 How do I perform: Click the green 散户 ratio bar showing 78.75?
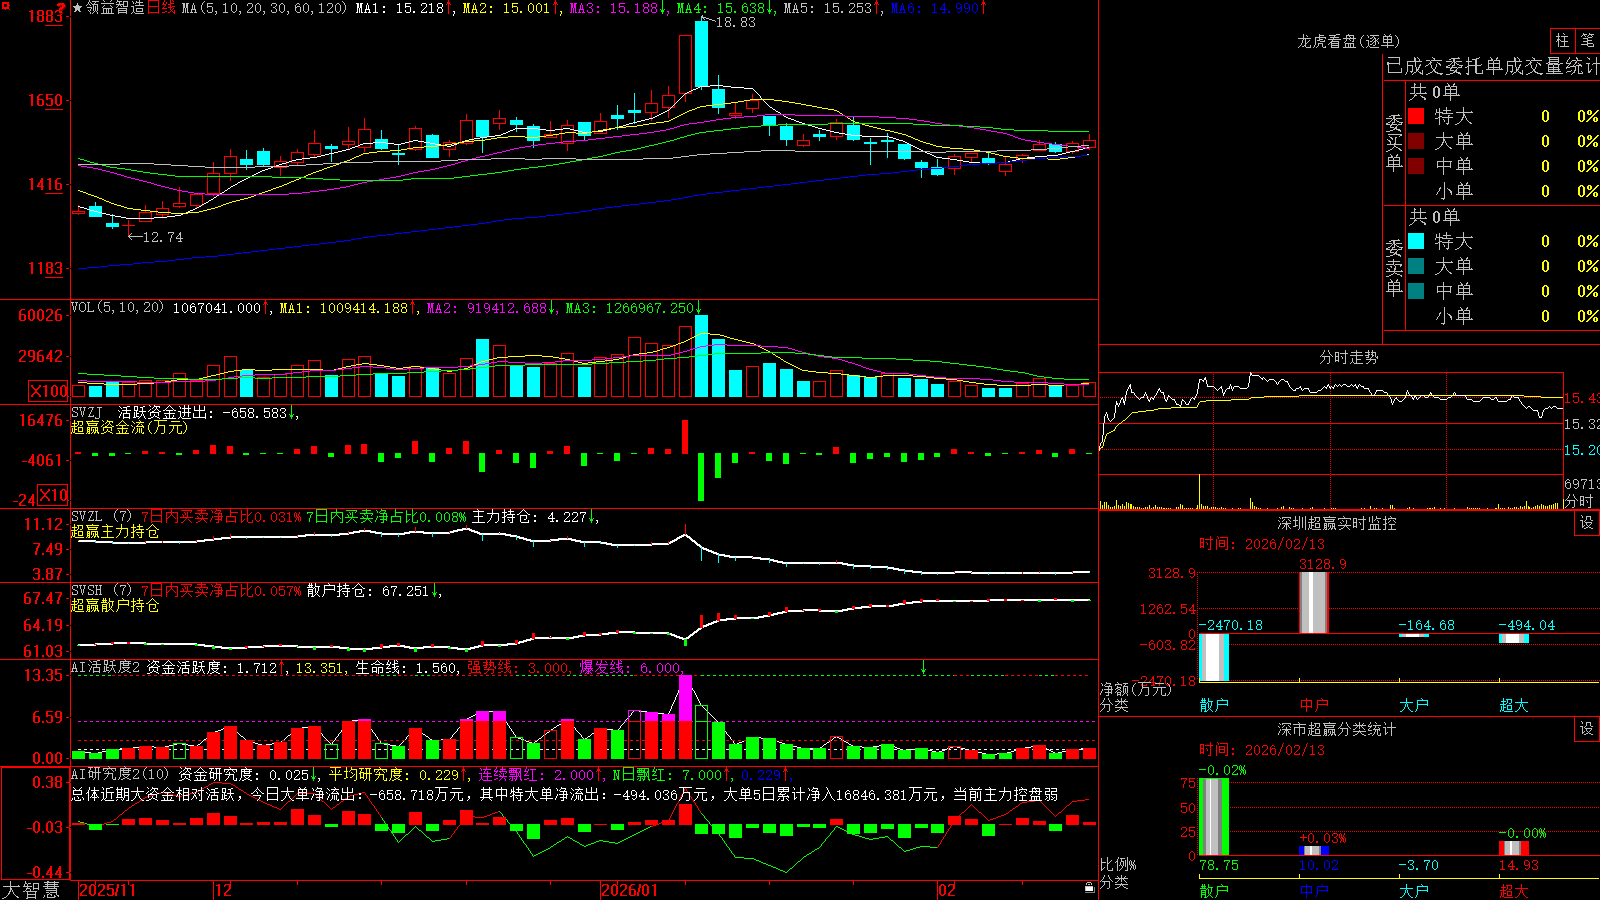tap(1214, 817)
